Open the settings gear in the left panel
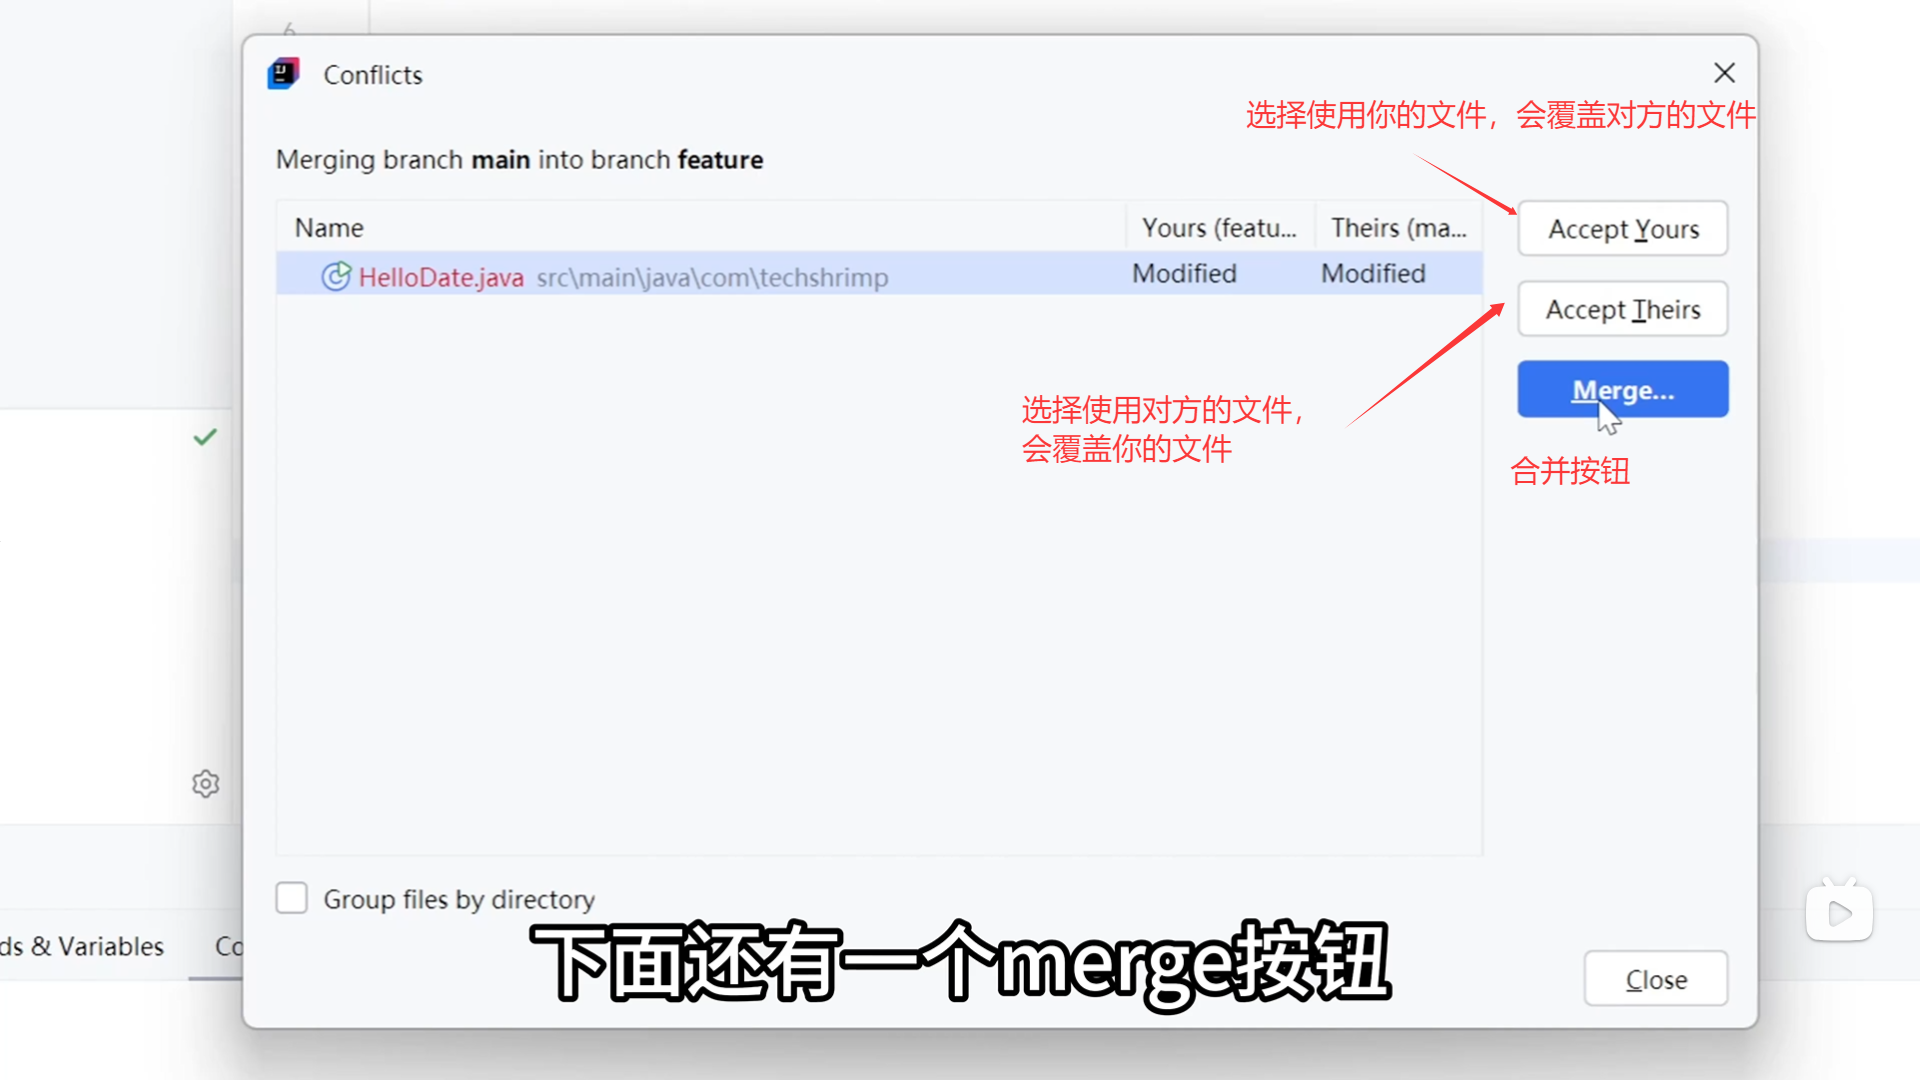 click(206, 784)
